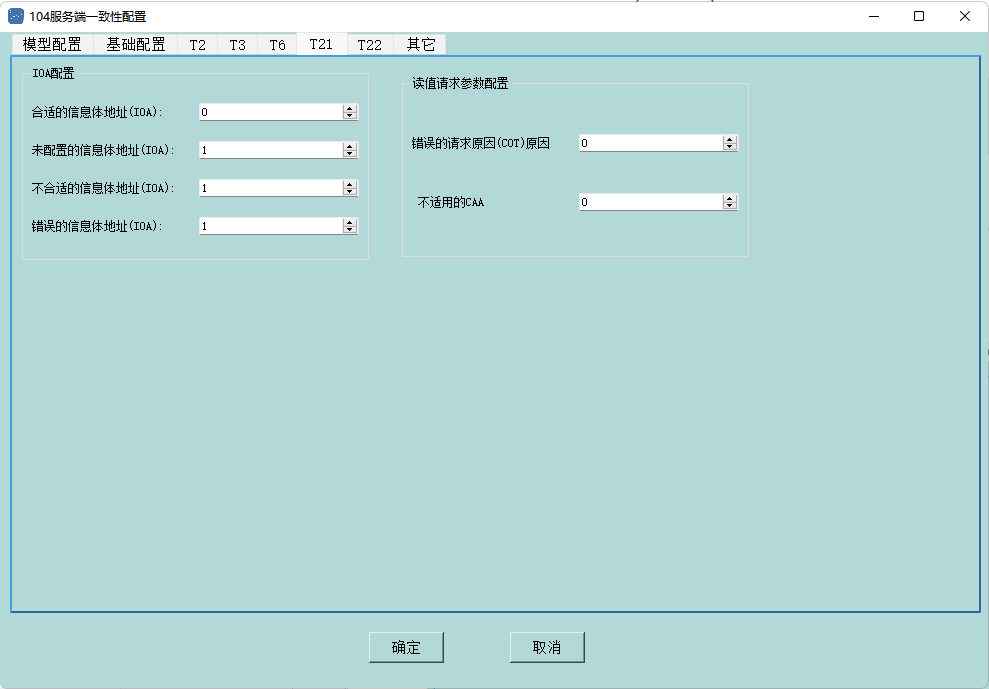Increase 合适的信息体地址 value with up arrow
This screenshot has height=689, width=989.
coord(350,109)
